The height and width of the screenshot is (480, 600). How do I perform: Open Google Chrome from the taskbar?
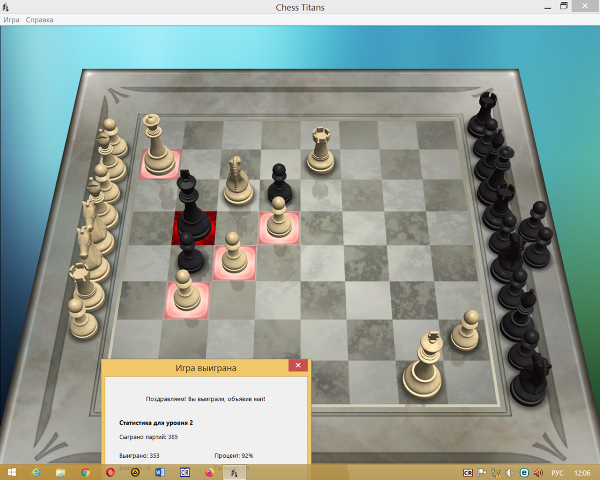85,472
